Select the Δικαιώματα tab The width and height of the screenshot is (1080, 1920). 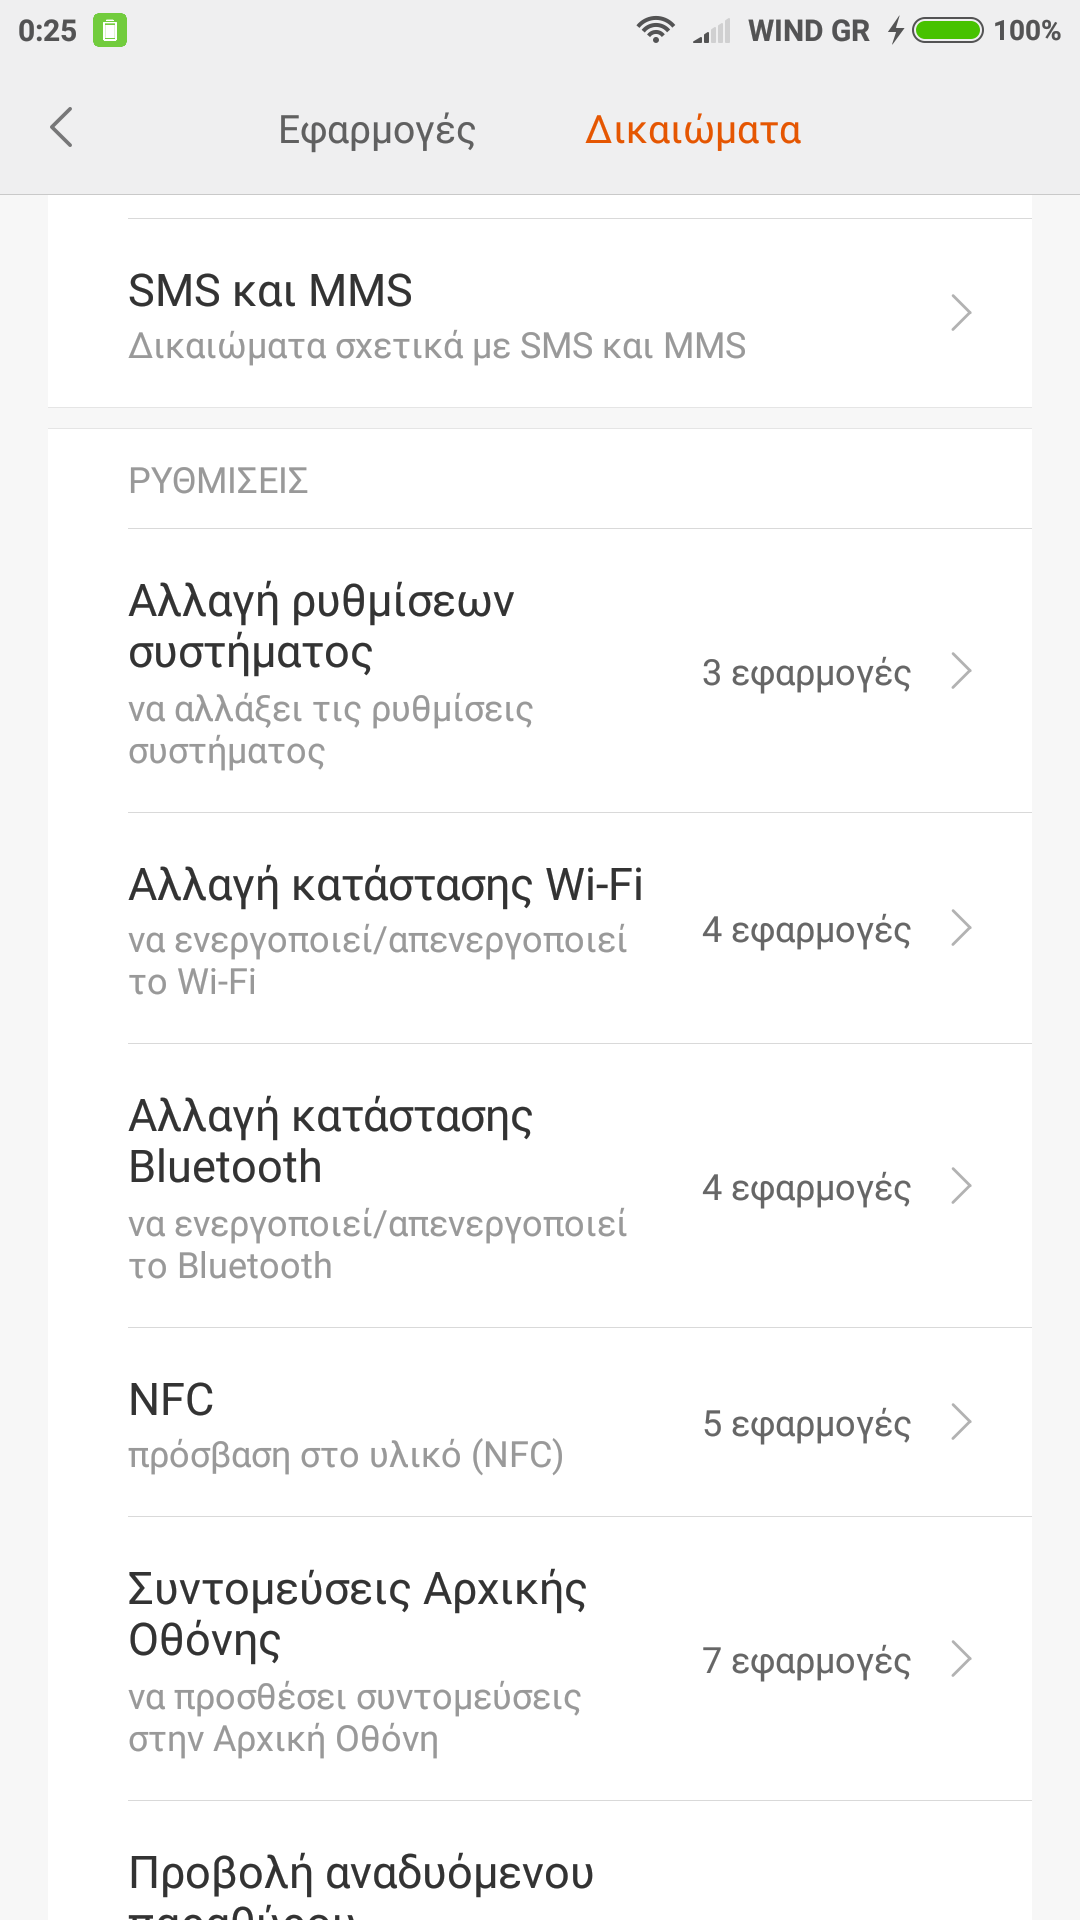pos(693,130)
